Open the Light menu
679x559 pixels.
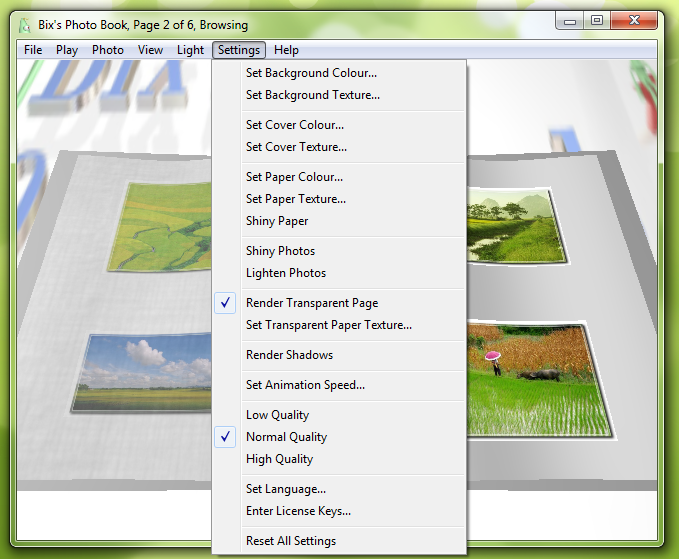pyautogui.click(x=190, y=50)
